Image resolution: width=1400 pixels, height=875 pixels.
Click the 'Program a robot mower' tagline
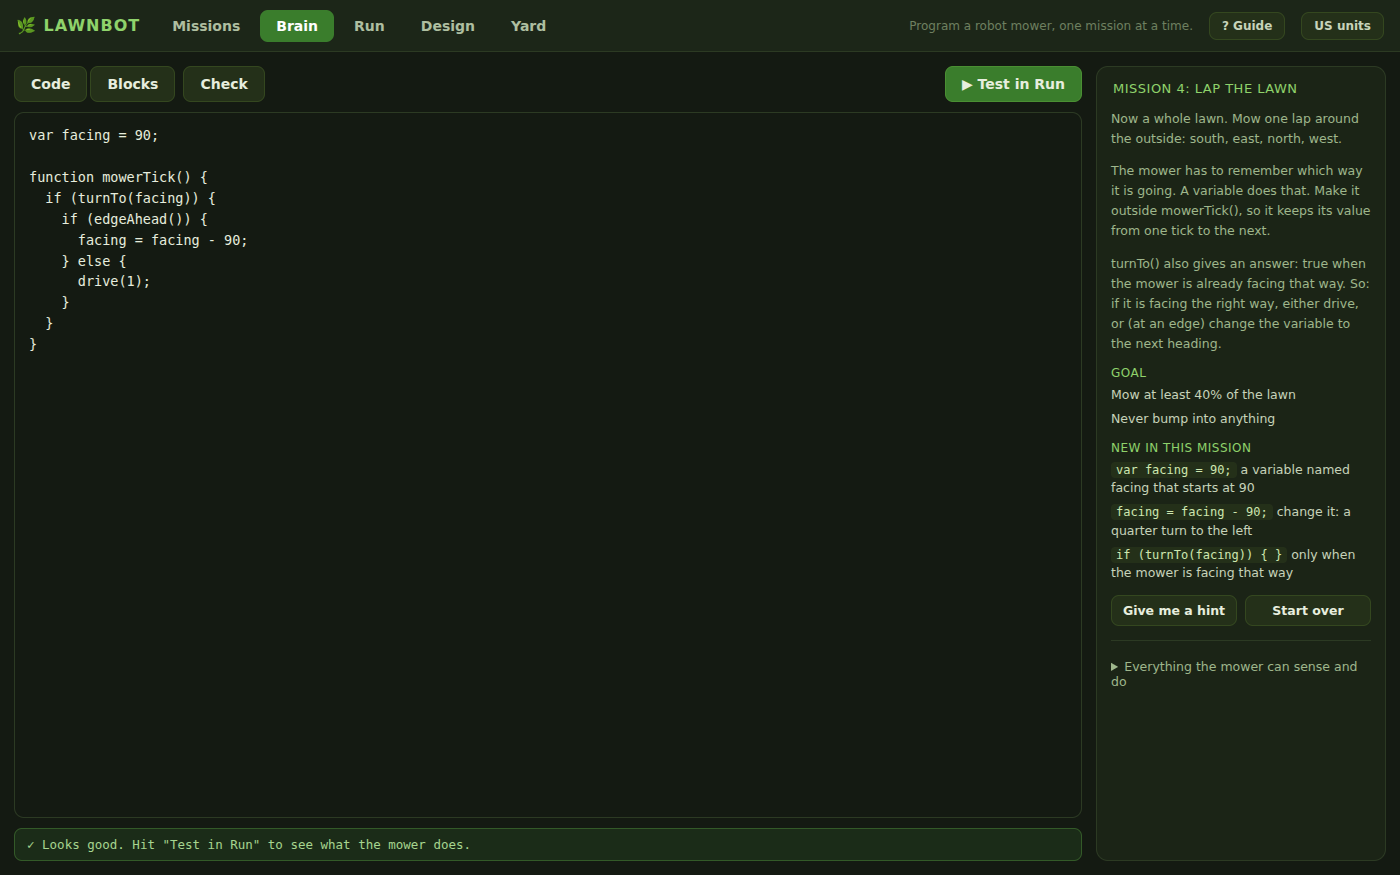coord(1051,26)
